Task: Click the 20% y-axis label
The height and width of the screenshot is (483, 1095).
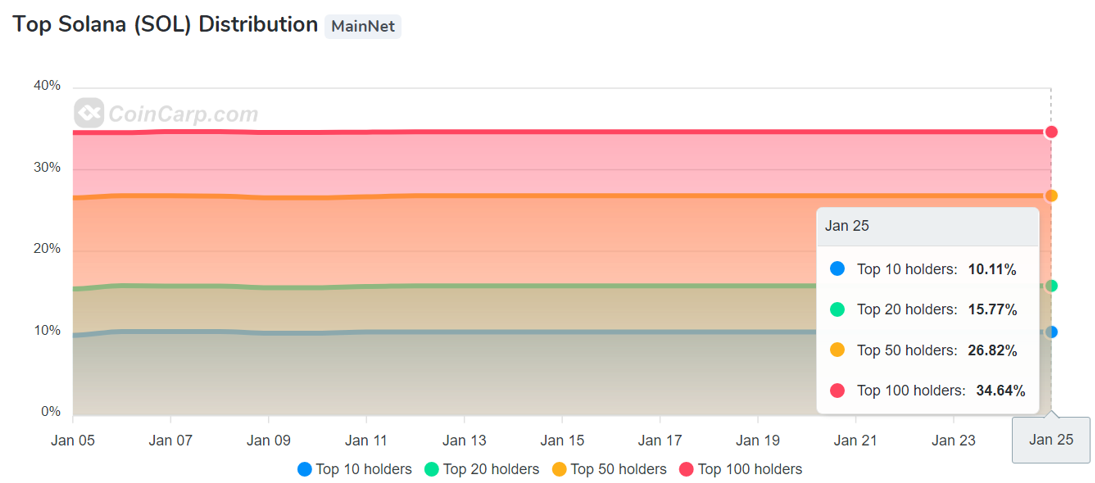Action: click(x=47, y=248)
